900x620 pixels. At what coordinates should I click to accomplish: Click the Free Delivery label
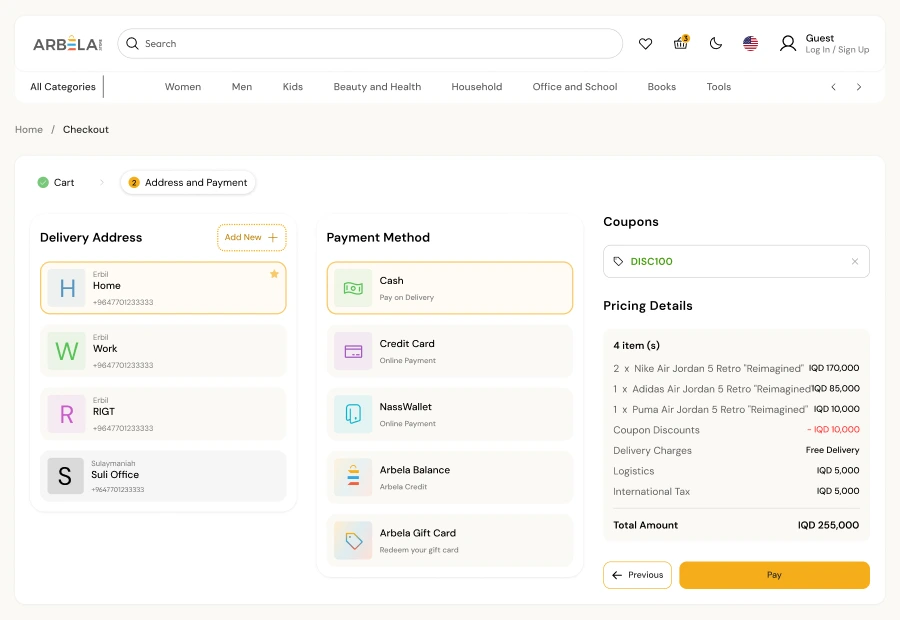click(x=832, y=450)
